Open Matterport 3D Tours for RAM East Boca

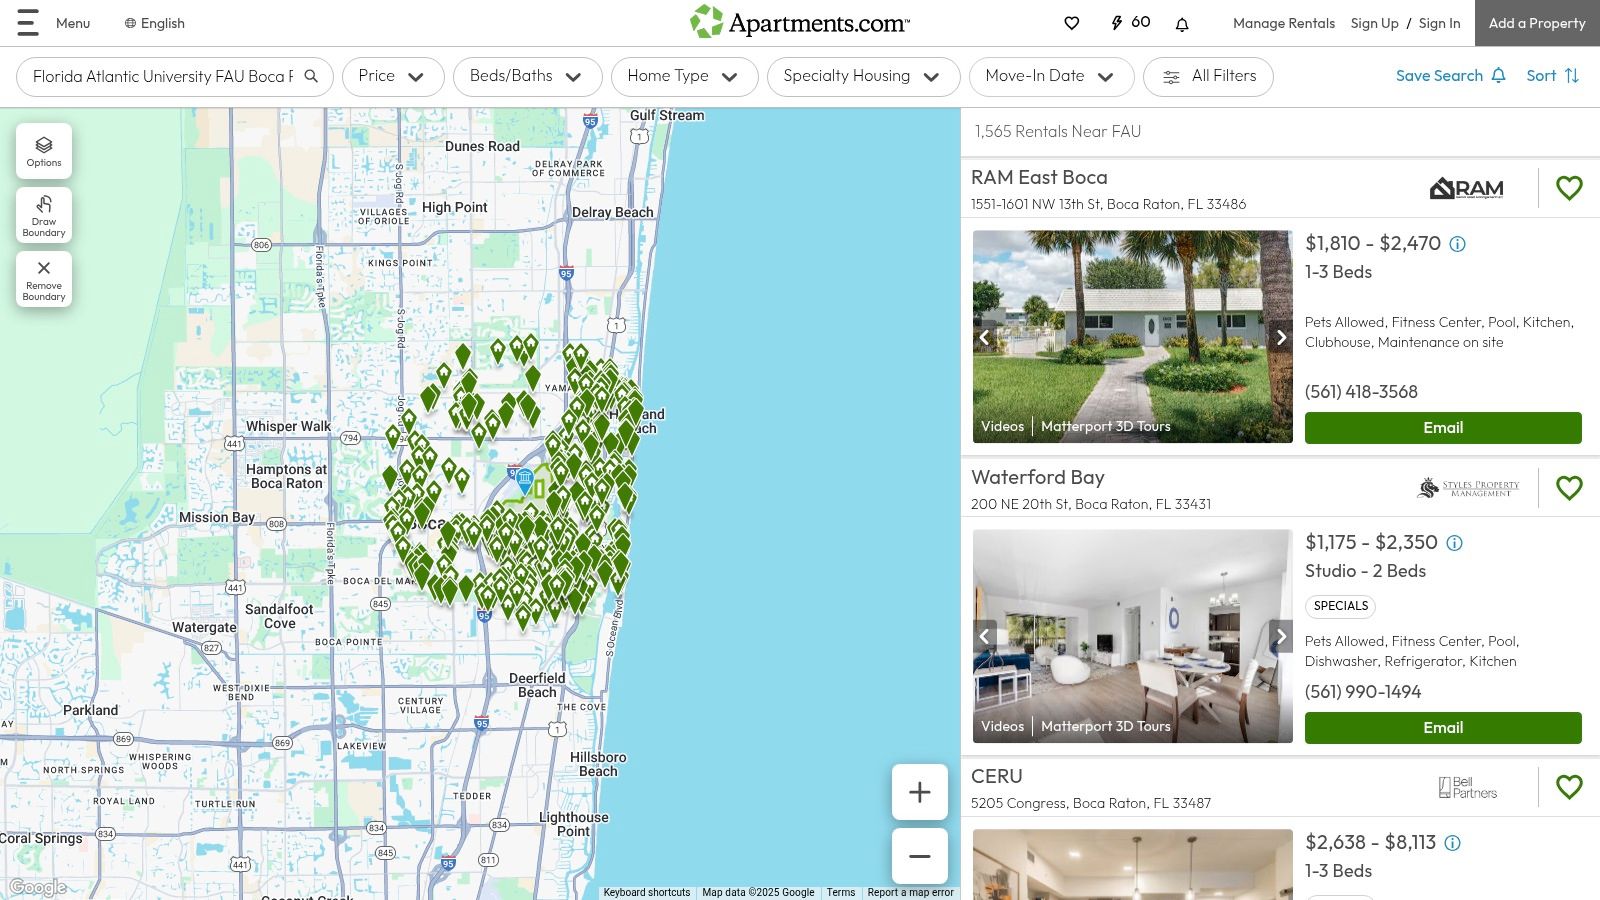[1105, 426]
